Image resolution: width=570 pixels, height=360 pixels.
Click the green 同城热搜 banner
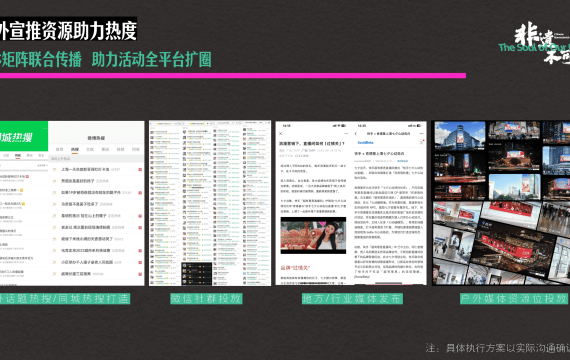[24, 136]
